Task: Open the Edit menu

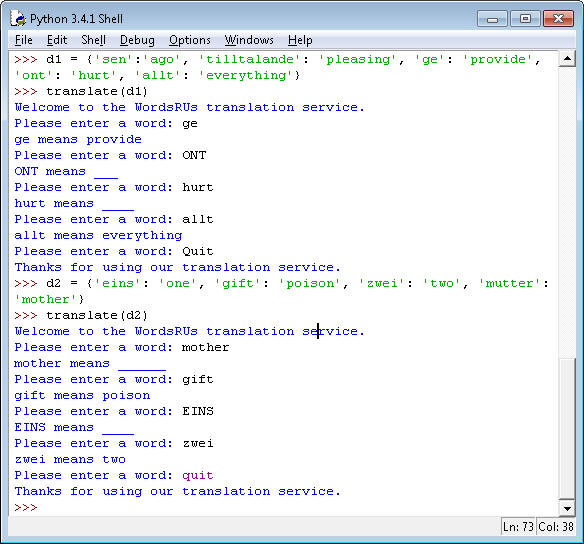Action: click(x=57, y=40)
